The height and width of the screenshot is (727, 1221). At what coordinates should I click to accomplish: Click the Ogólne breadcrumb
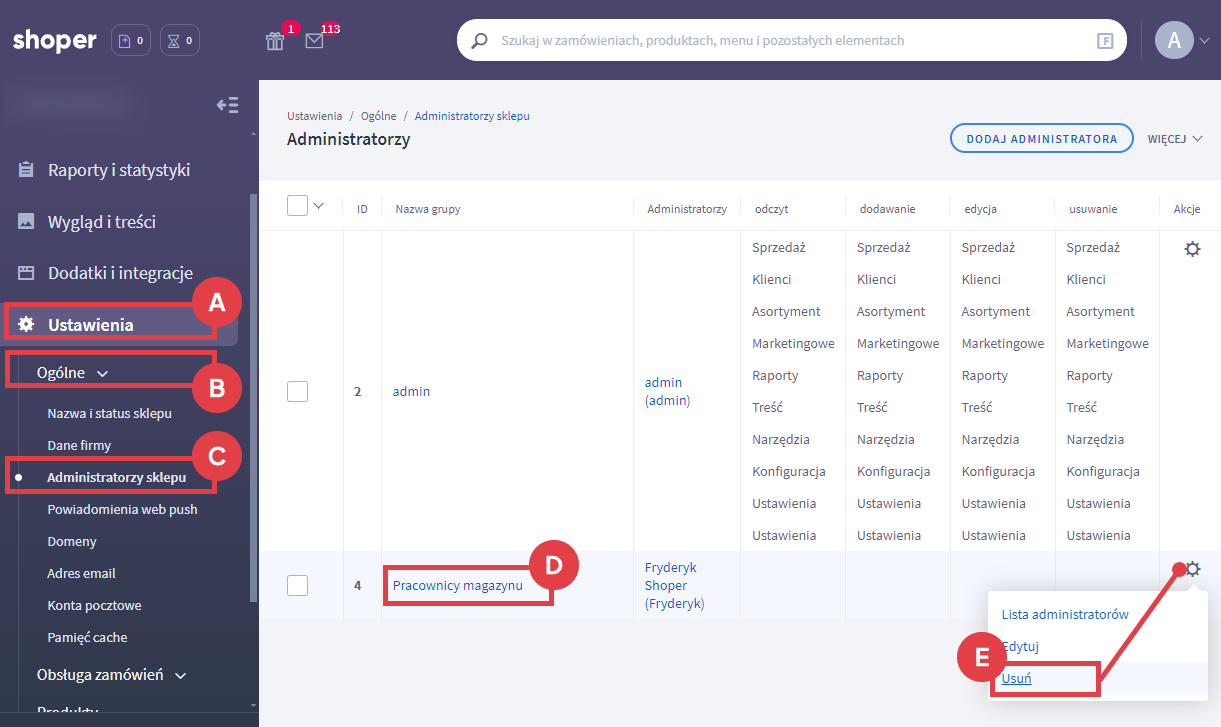tap(379, 116)
